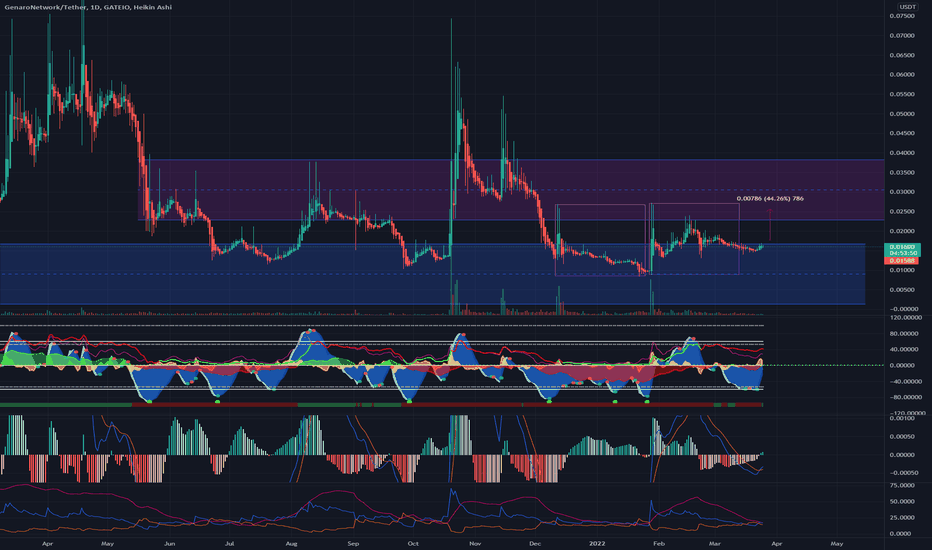Screen dimensions: 932x550
Task: Click the 0.04000 price axis label
Action: tap(902, 153)
